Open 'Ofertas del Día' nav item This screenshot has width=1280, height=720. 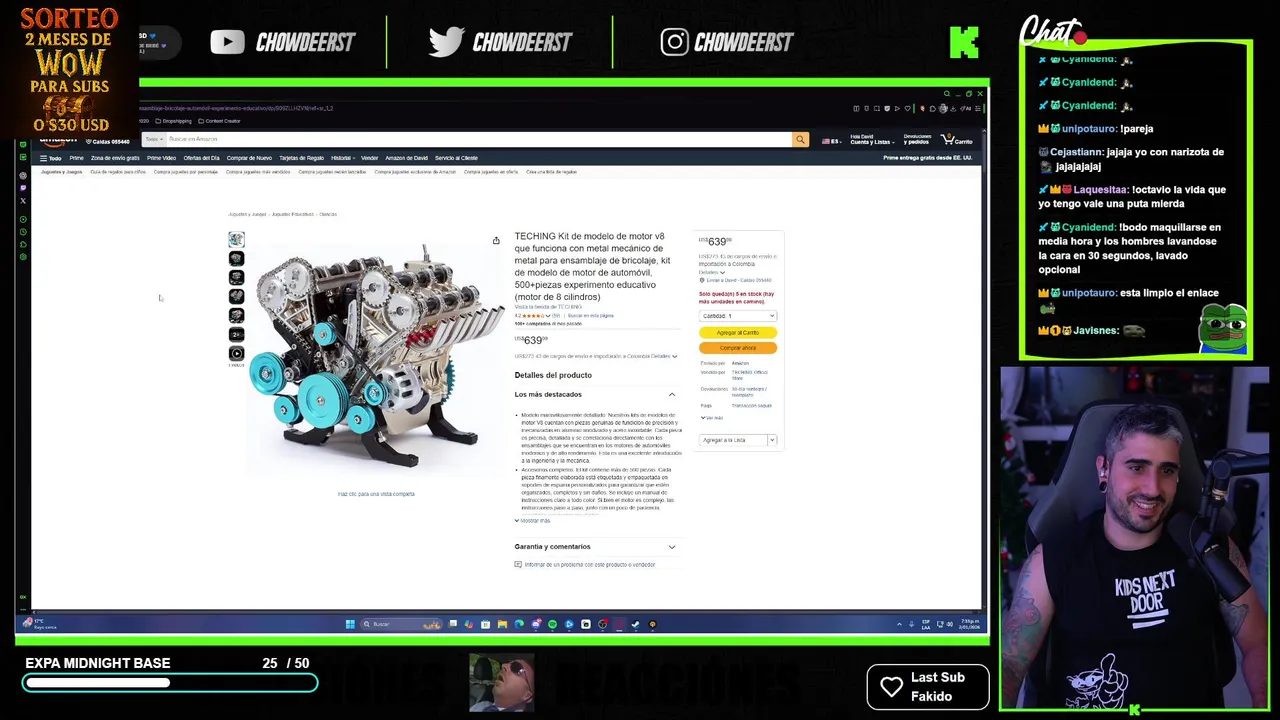tap(201, 158)
